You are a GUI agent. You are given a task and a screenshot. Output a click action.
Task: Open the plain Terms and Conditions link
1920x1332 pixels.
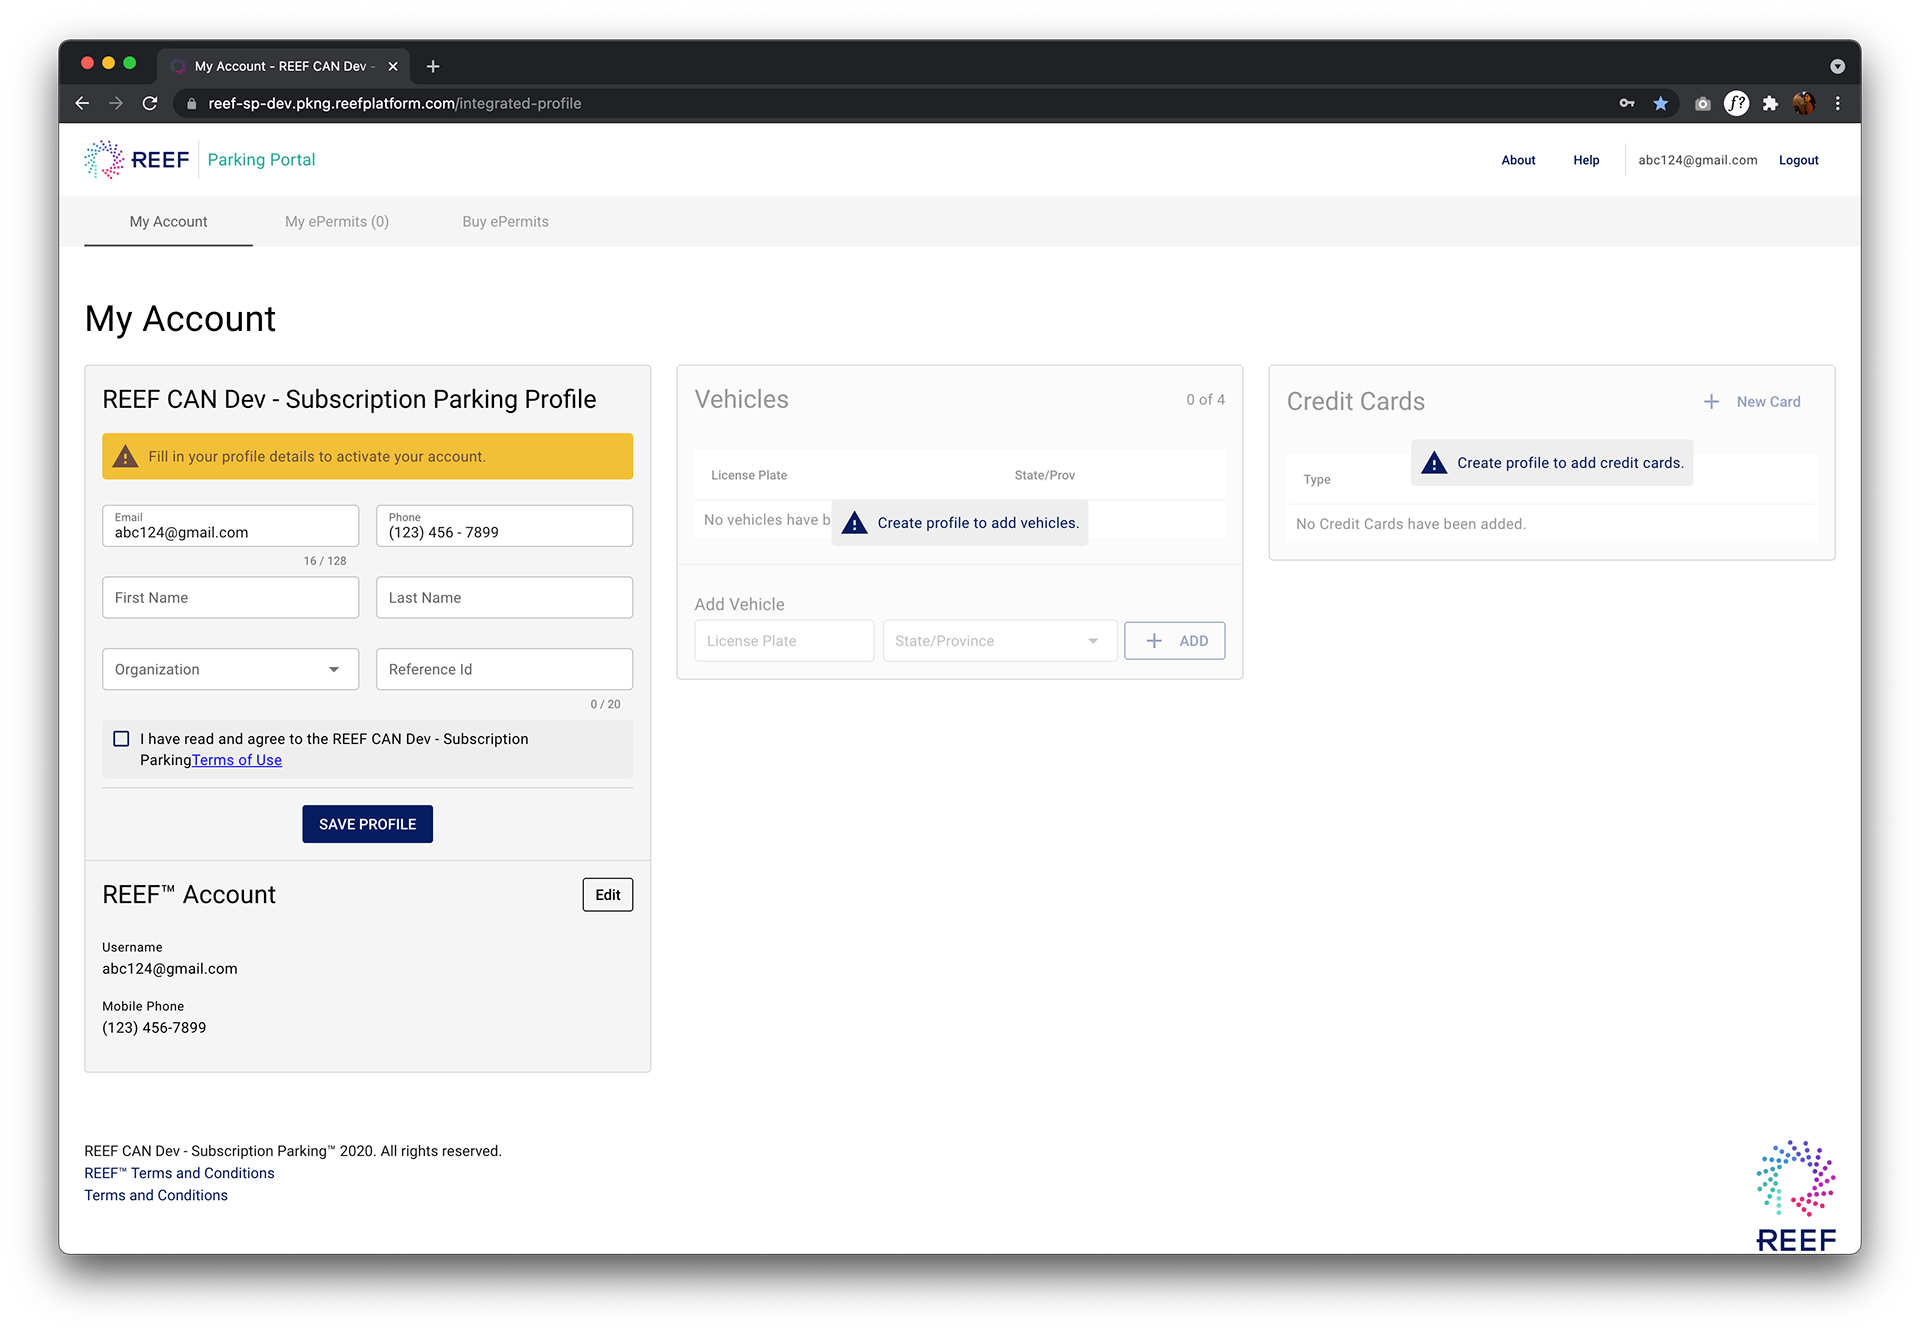pos(156,1195)
